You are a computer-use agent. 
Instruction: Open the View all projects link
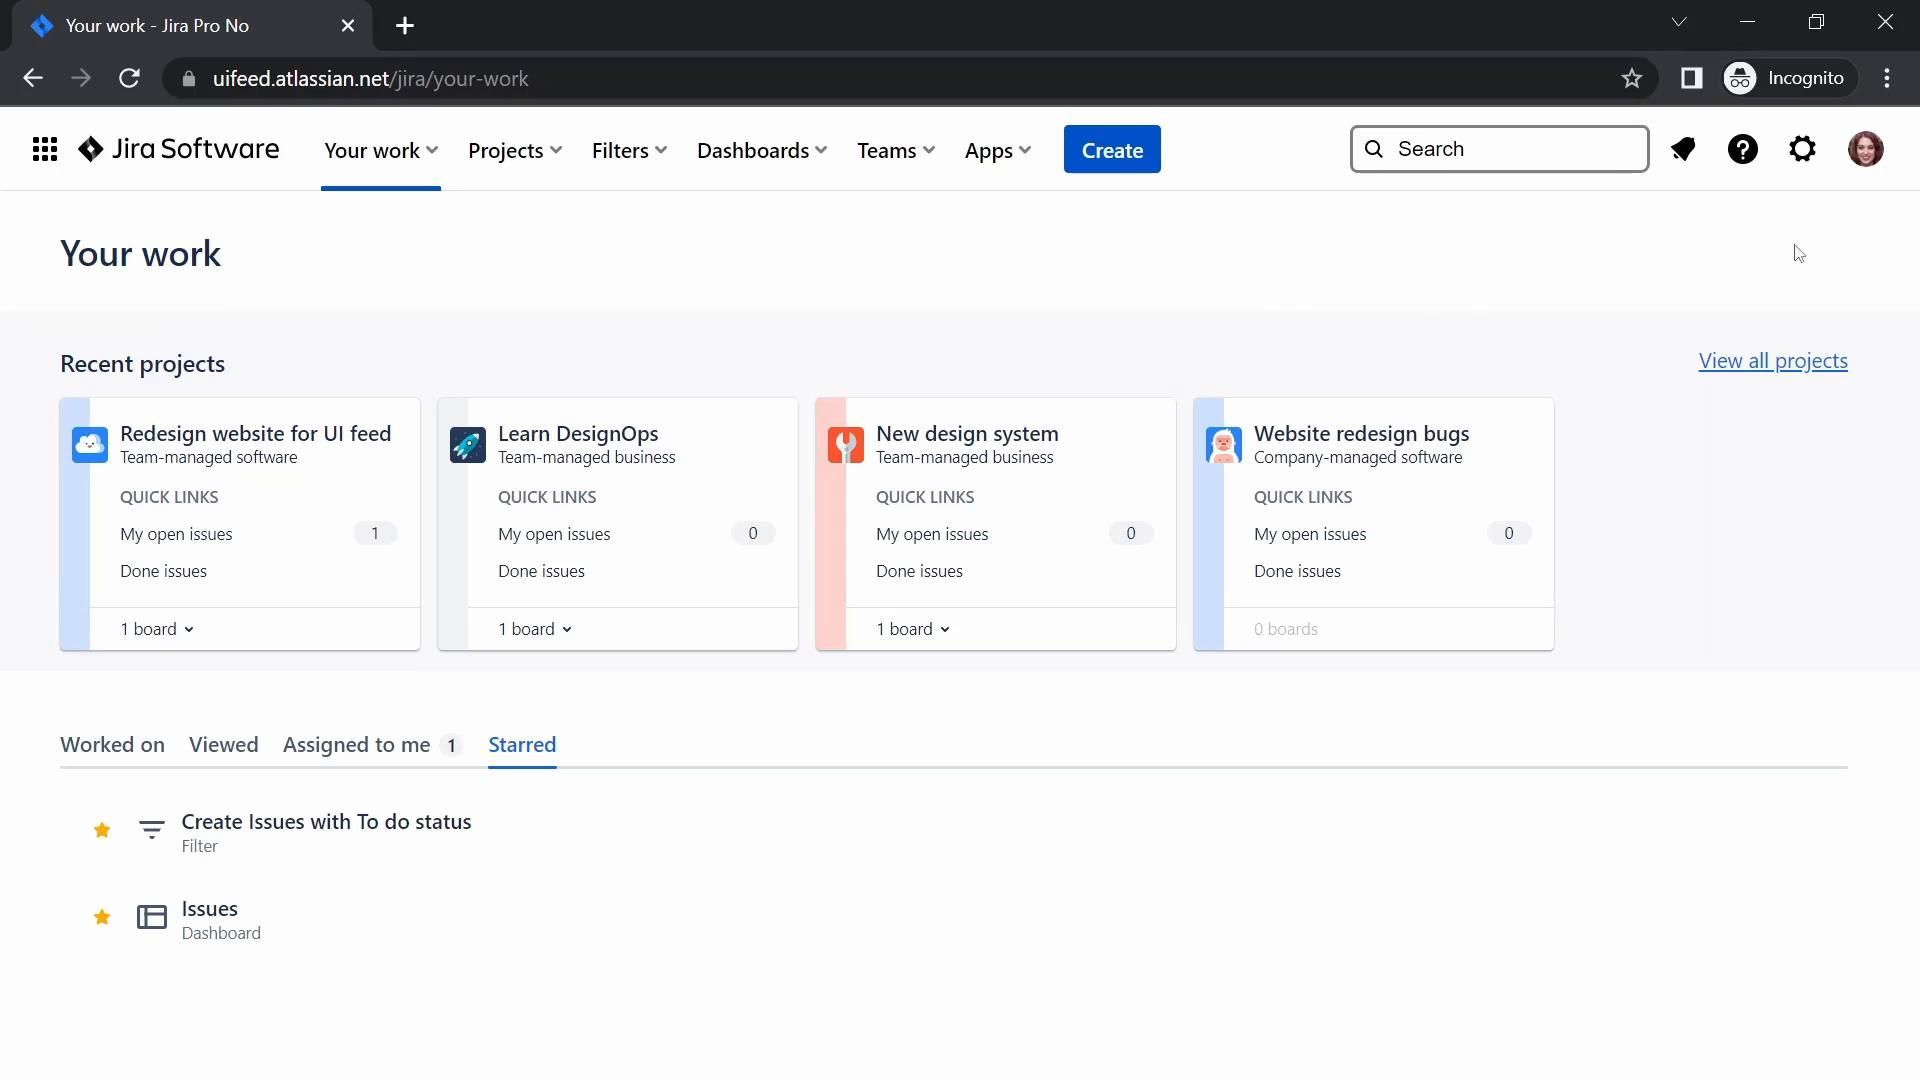pos(1772,361)
